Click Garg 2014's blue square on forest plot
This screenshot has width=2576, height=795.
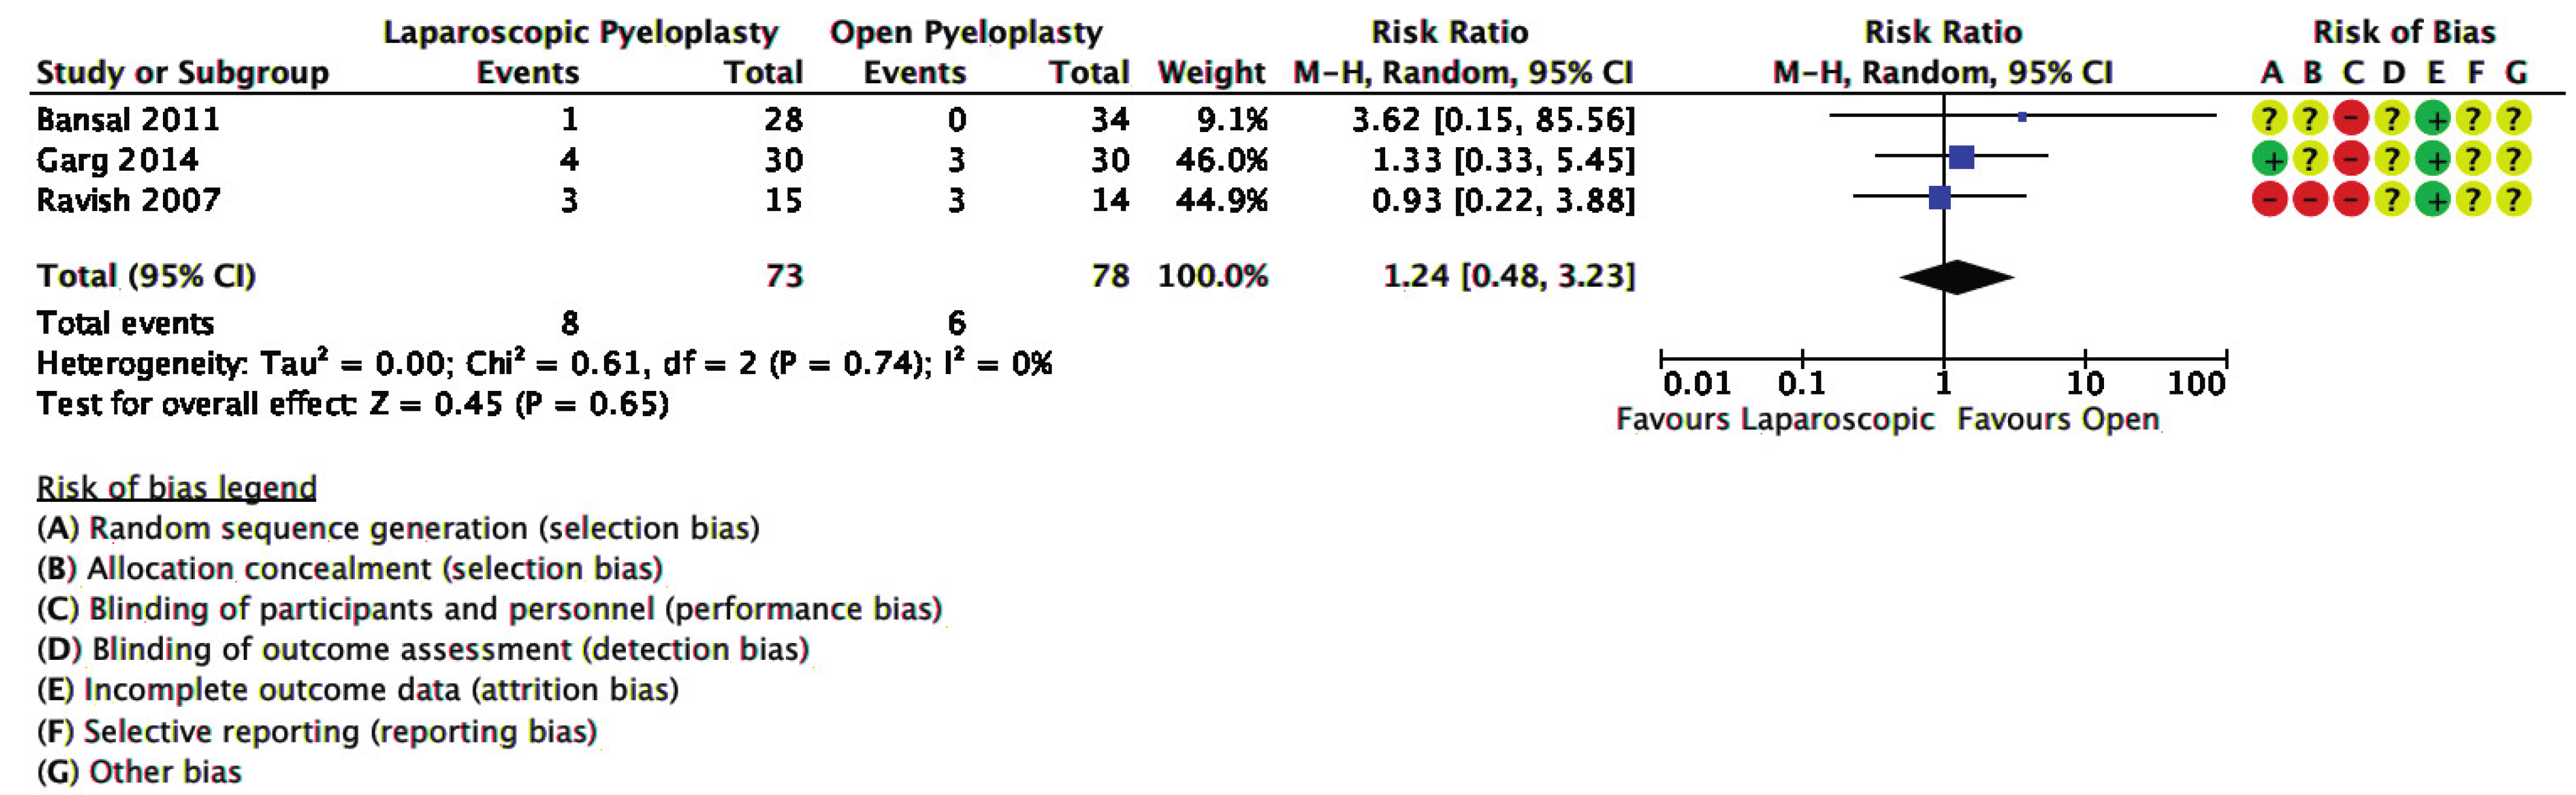(x=1962, y=156)
